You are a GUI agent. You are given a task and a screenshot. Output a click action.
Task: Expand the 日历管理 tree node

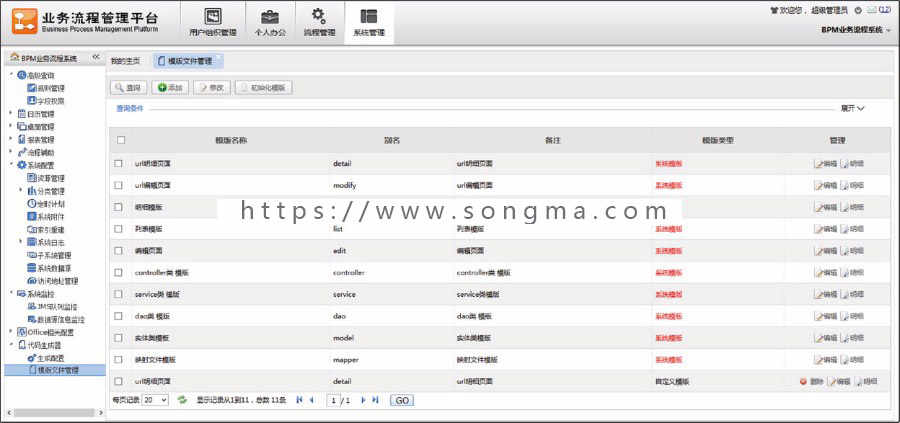point(10,113)
